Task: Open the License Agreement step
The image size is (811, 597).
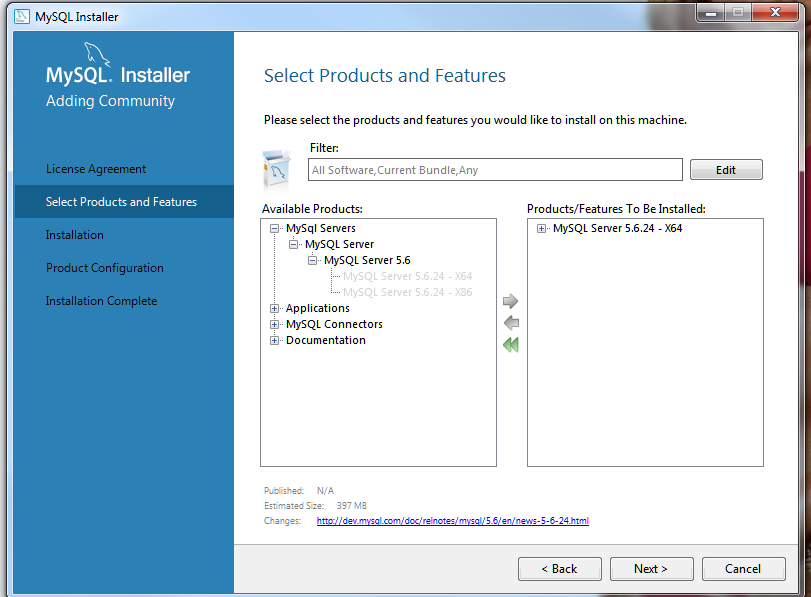Action: coord(96,169)
